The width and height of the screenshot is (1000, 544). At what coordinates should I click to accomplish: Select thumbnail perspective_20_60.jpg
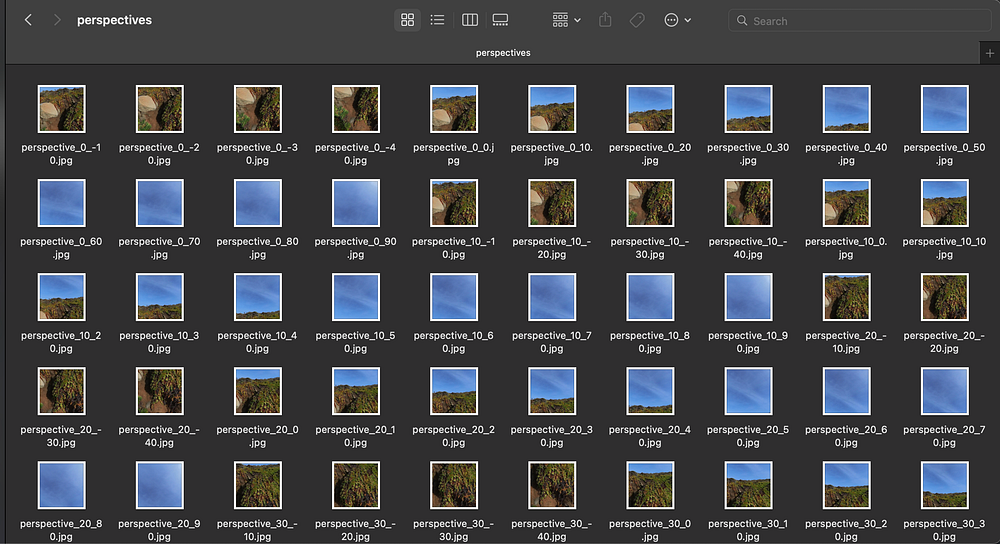point(846,391)
